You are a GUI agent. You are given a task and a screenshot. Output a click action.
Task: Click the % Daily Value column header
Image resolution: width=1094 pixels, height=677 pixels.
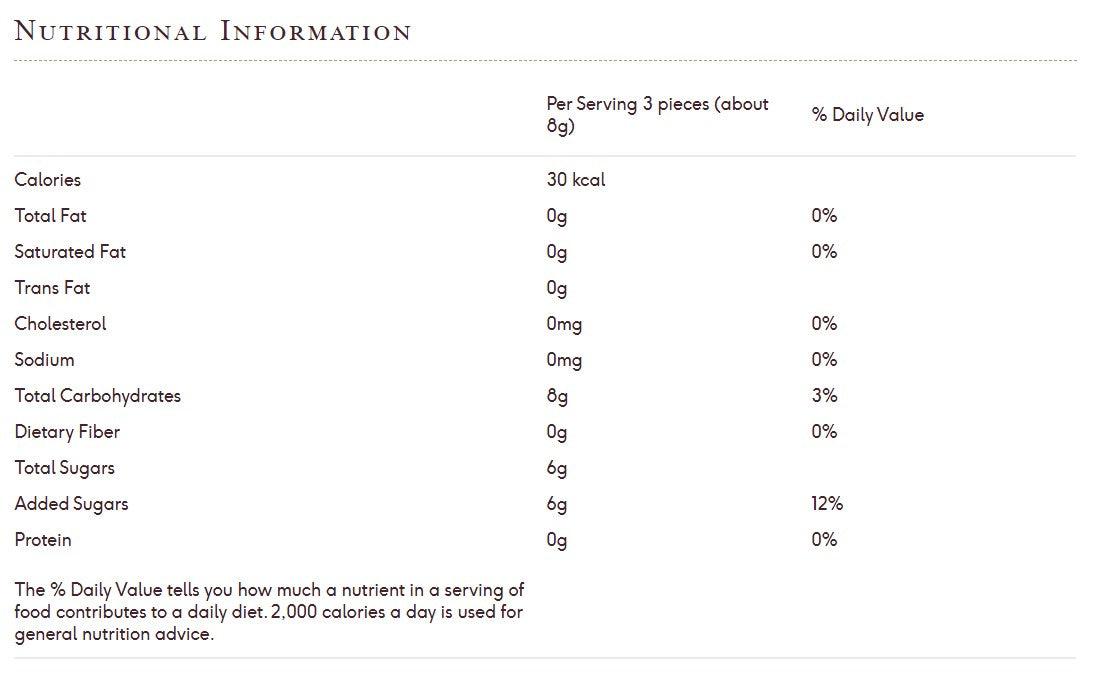(867, 115)
